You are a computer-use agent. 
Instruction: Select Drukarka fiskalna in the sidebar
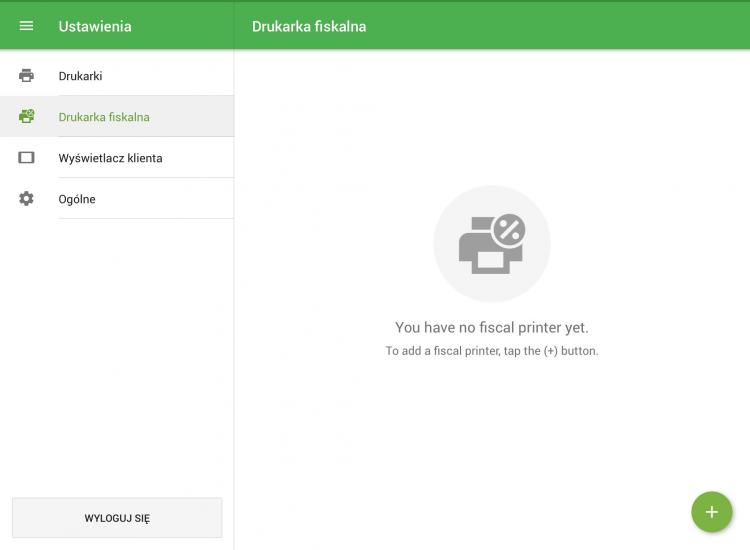click(104, 117)
